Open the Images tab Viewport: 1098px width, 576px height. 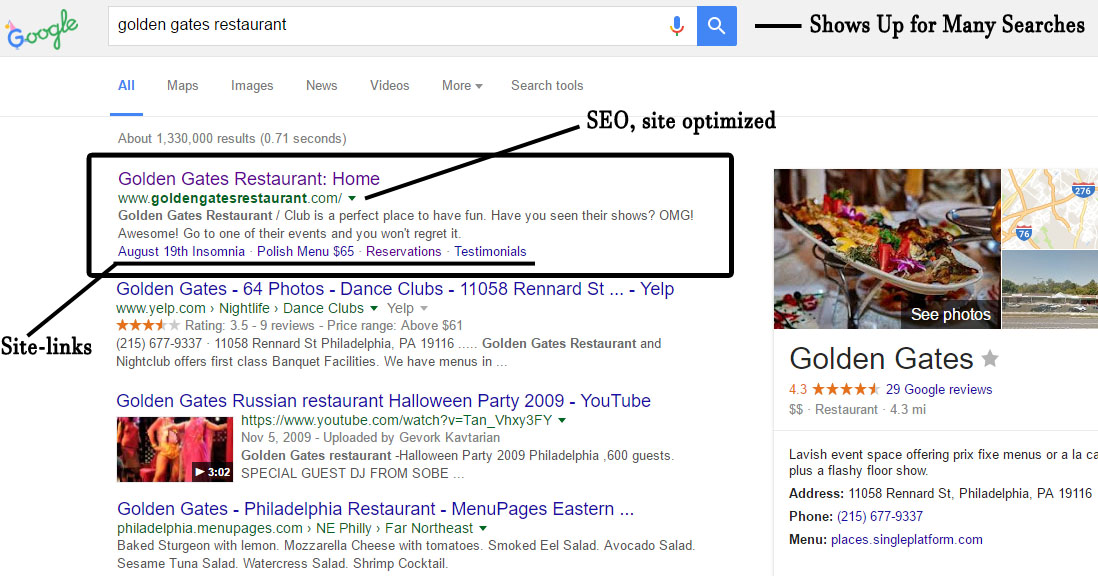[x=252, y=85]
